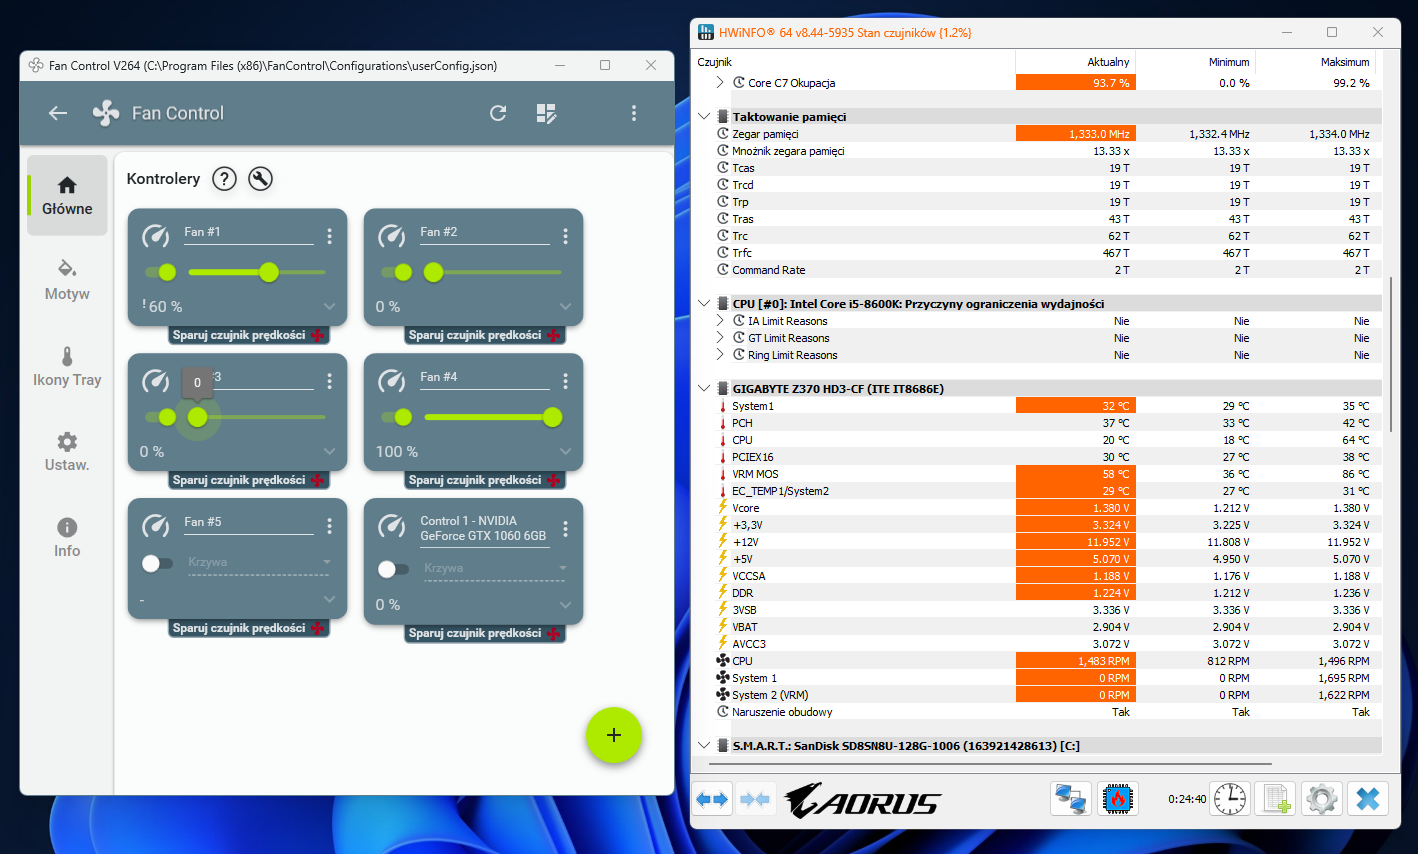Select the System 2 (VRM) fan row
This screenshot has width=1418, height=854.
click(x=1042, y=695)
